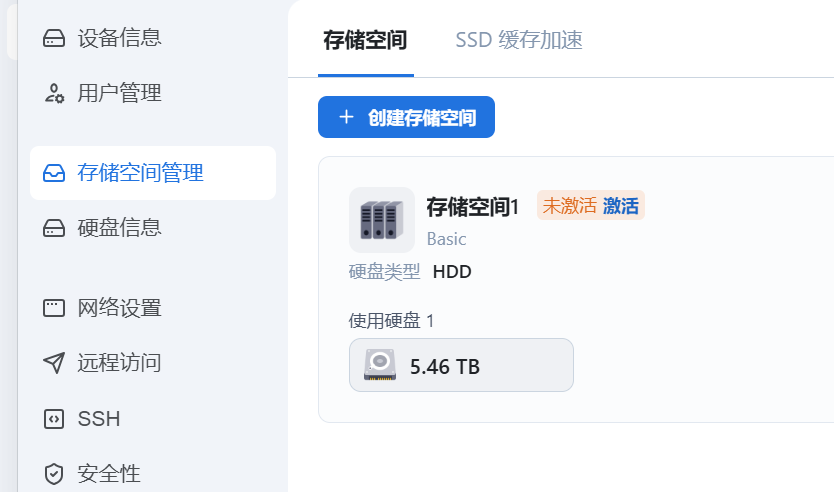The height and width of the screenshot is (492, 834).
Task: Click the SSH code icon
Action: point(54,419)
